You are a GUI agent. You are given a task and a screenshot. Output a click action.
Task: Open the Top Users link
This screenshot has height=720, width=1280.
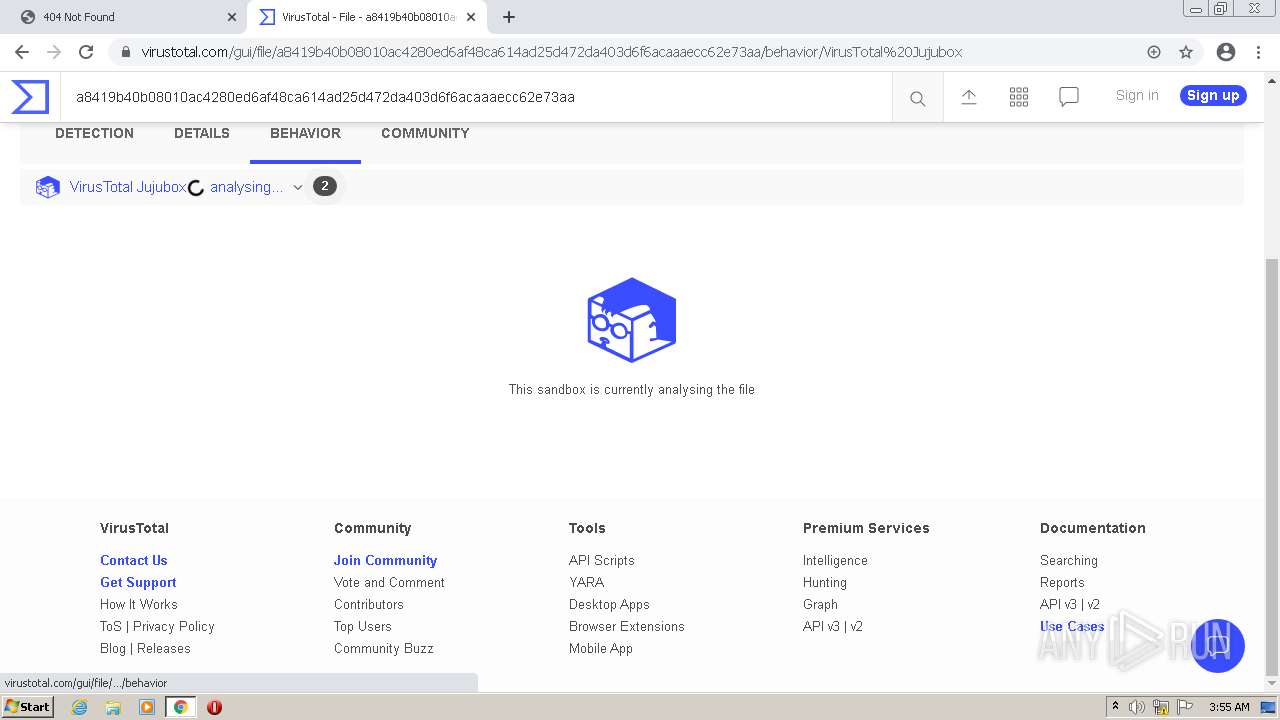coord(363,626)
